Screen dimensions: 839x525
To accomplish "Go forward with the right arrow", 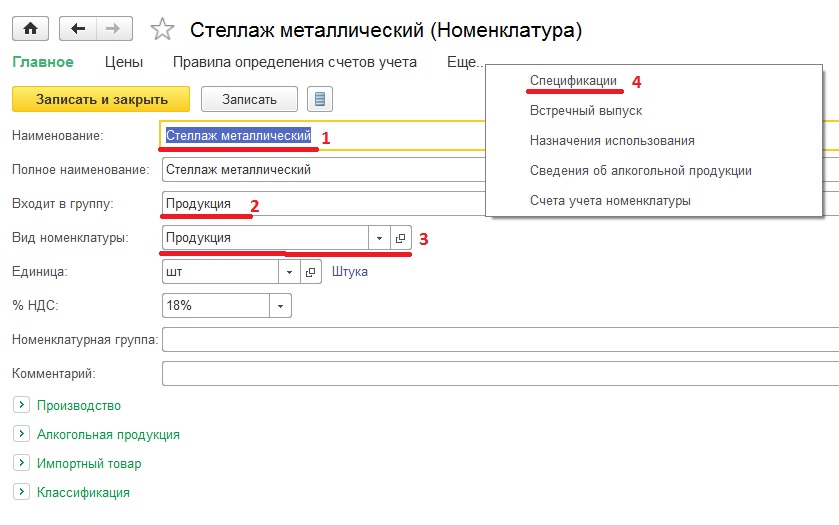I will point(115,30).
